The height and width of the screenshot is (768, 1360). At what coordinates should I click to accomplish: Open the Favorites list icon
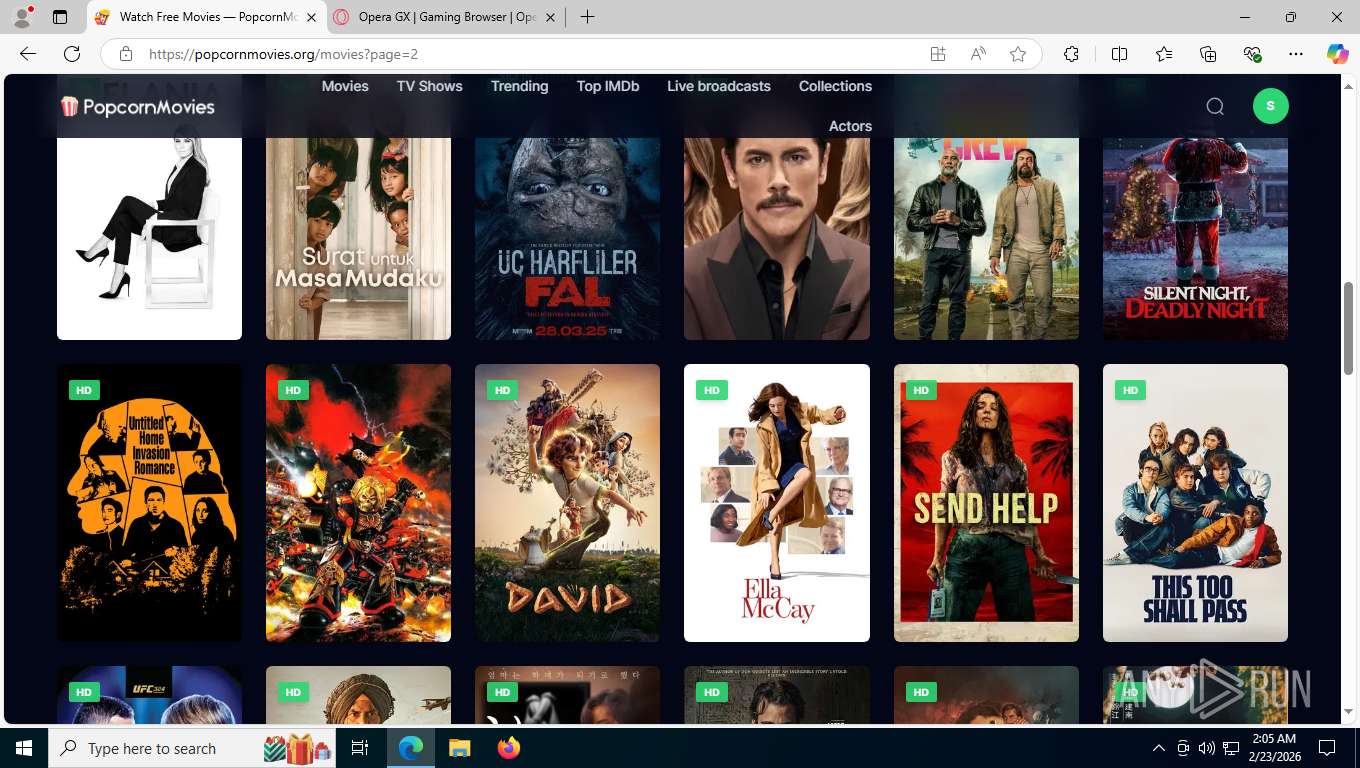click(x=1164, y=54)
